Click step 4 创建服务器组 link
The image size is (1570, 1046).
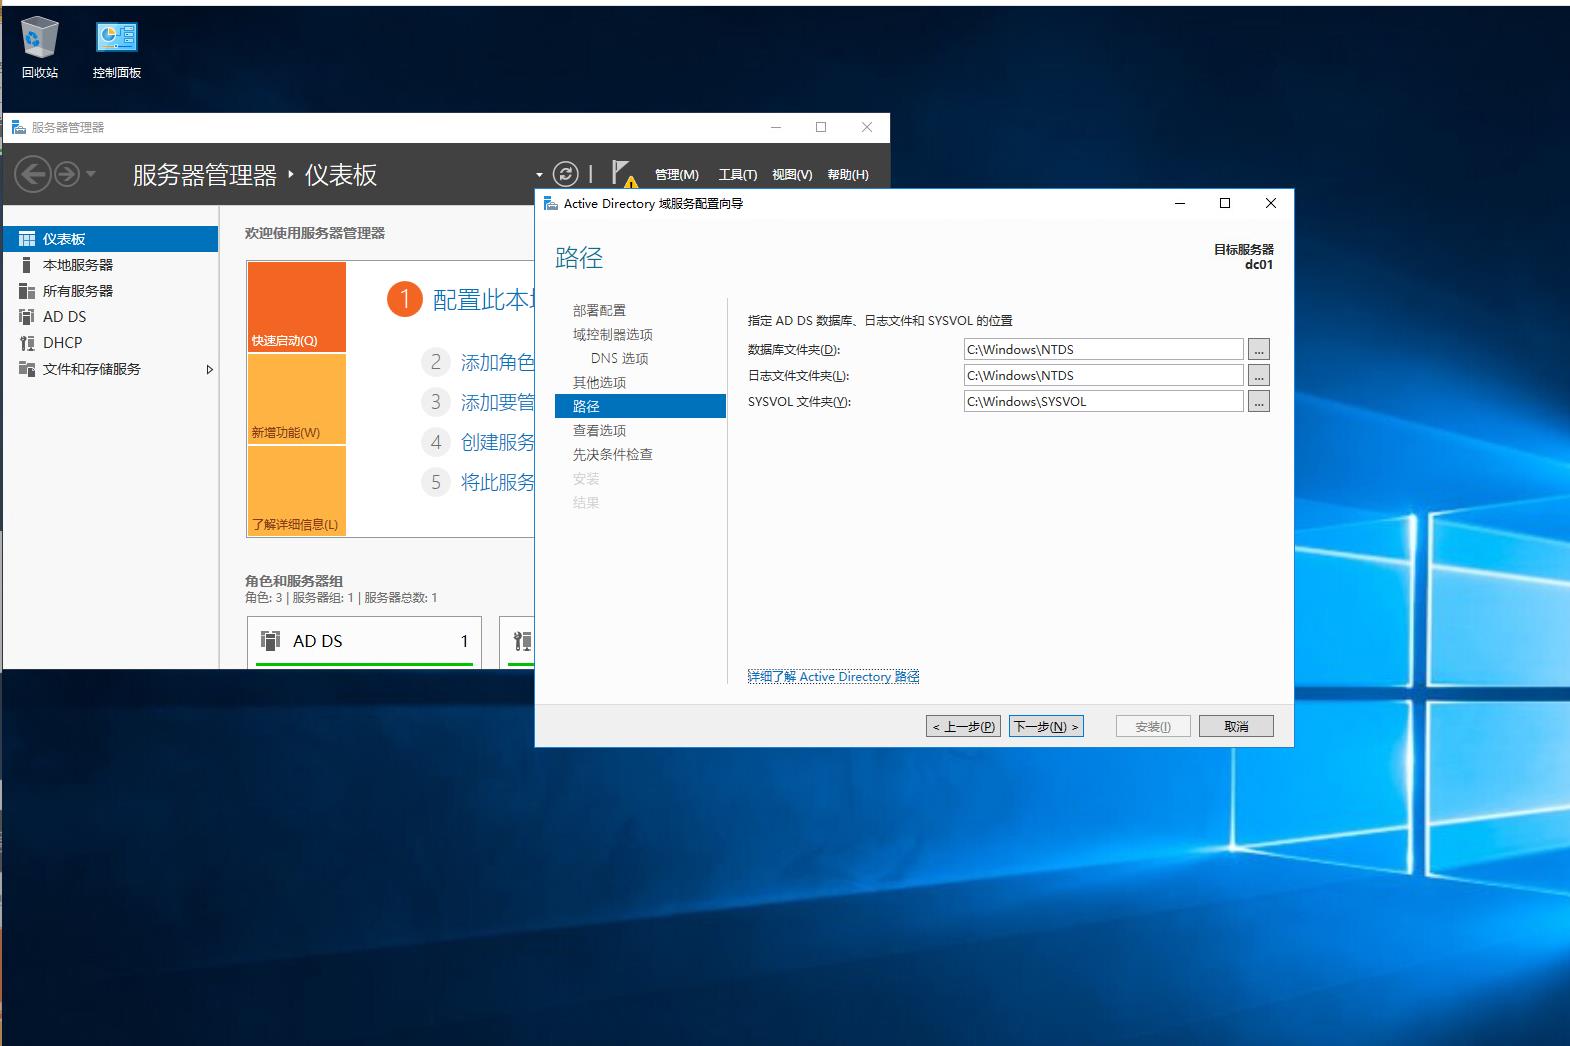tap(497, 442)
